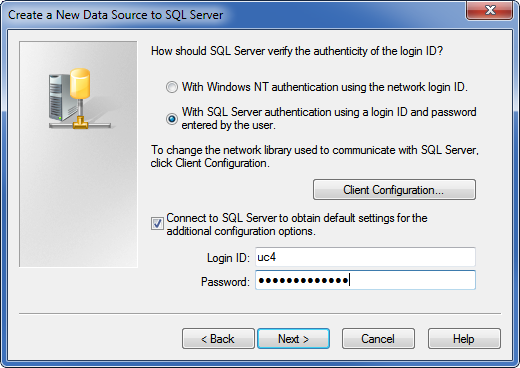
Task: Click the dialog title bar text
Action: (x=115, y=15)
